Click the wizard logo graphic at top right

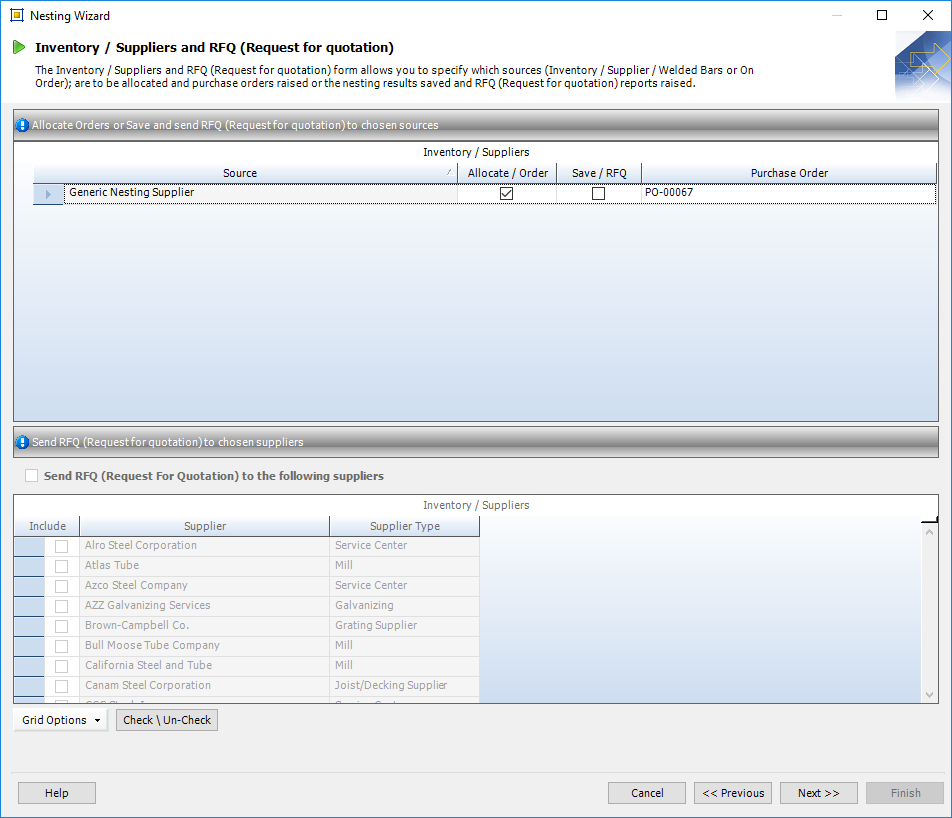[922, 65]
